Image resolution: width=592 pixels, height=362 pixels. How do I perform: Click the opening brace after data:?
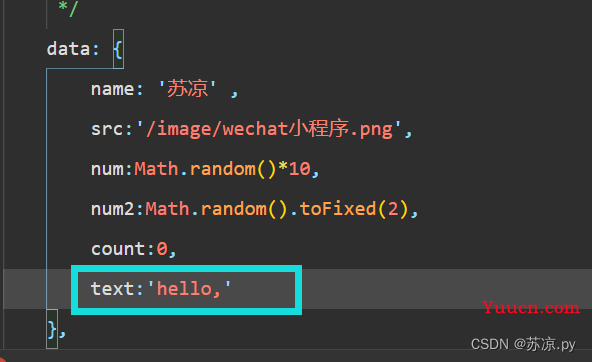point(118,49)
